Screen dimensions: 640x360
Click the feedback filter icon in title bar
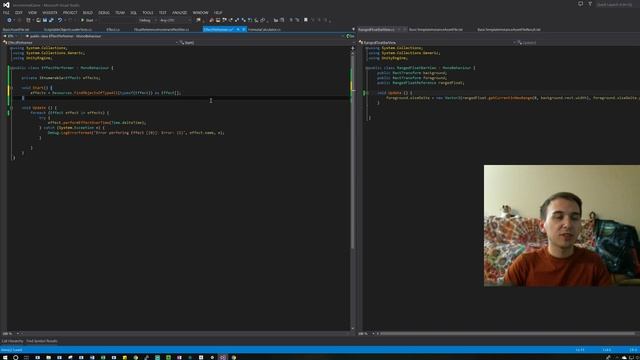(x=590, y=4)
